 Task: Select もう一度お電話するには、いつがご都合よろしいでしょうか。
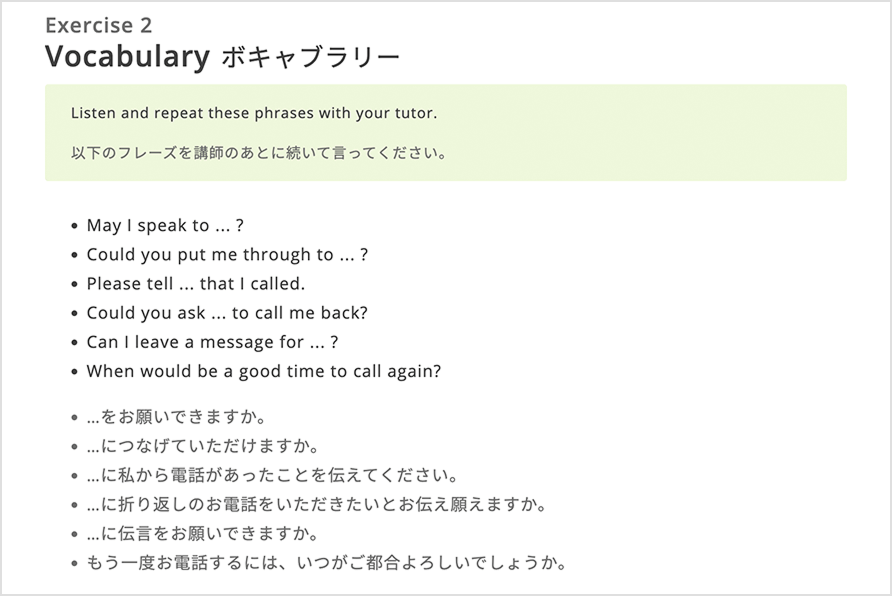coord(327,564)
